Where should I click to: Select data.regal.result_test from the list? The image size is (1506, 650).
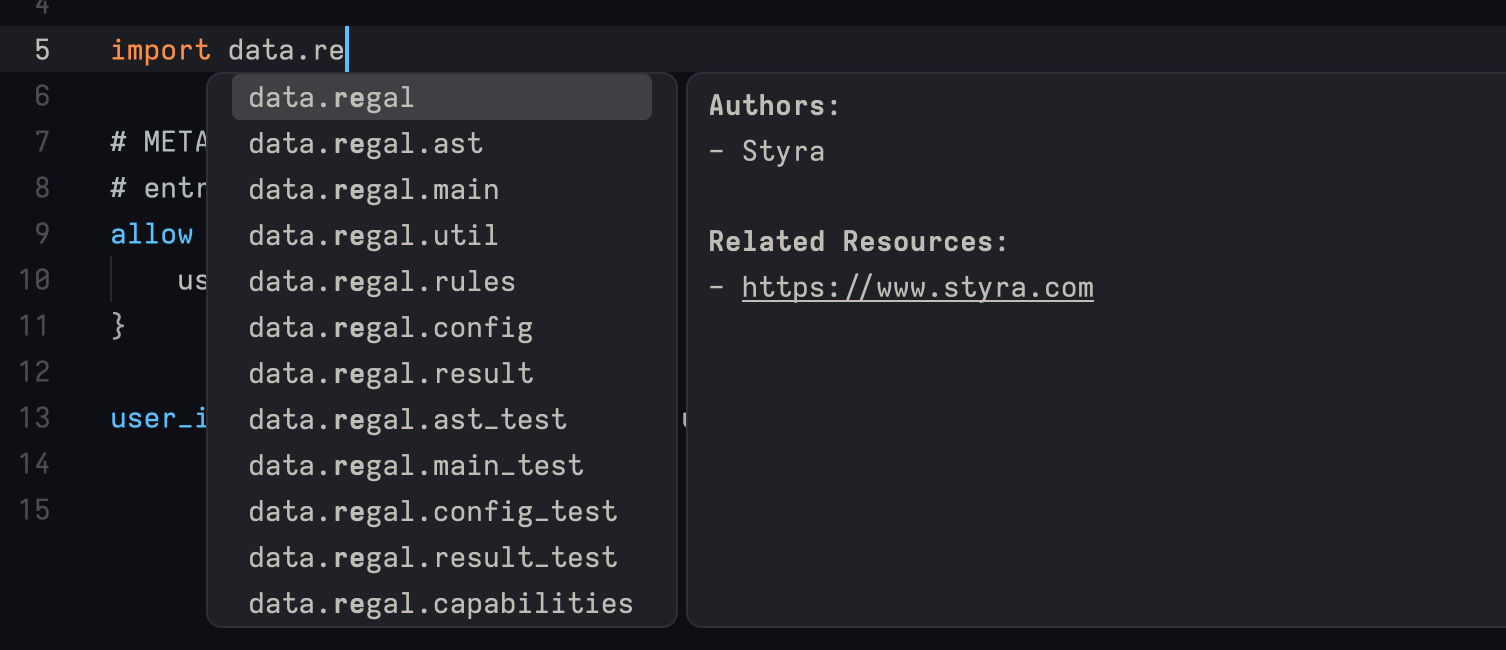(431, 557)
